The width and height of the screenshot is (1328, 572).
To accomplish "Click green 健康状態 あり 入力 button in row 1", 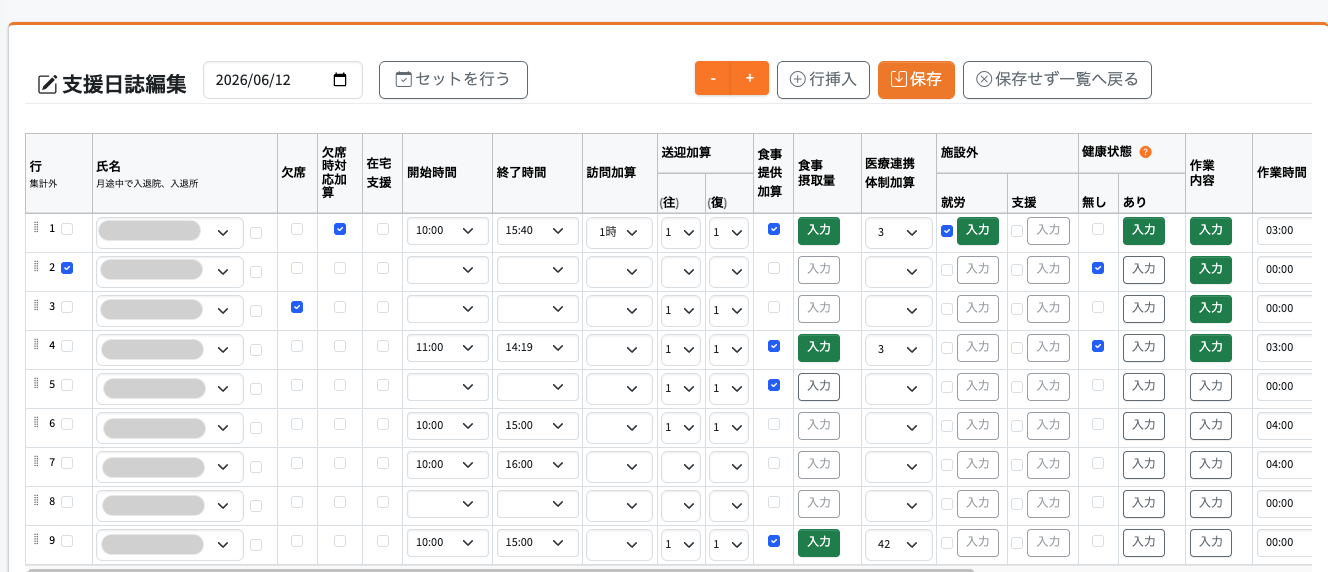I will pyautogui.click(x=1144, y=230).
